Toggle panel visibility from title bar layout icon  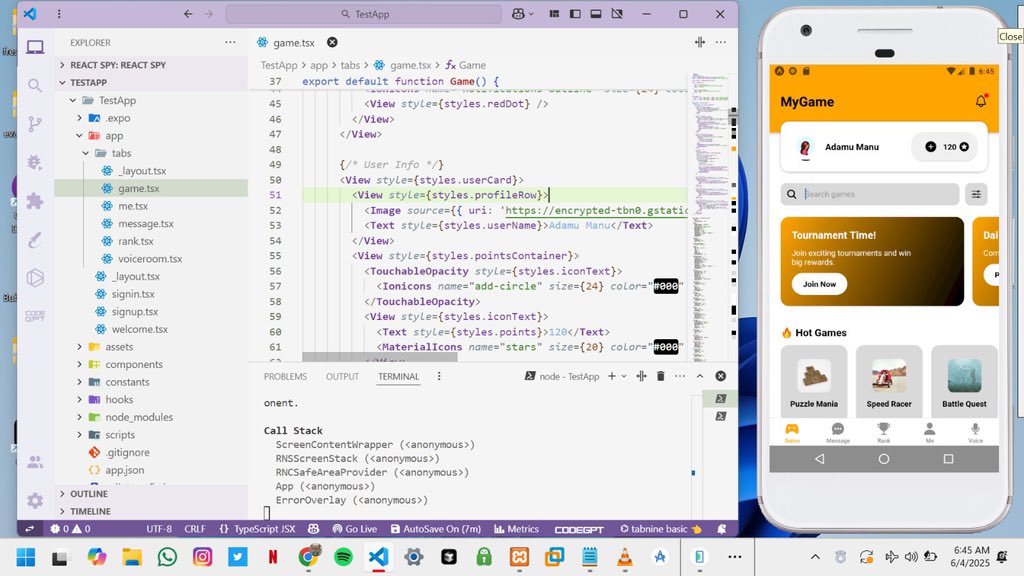[x=596, y=15]
